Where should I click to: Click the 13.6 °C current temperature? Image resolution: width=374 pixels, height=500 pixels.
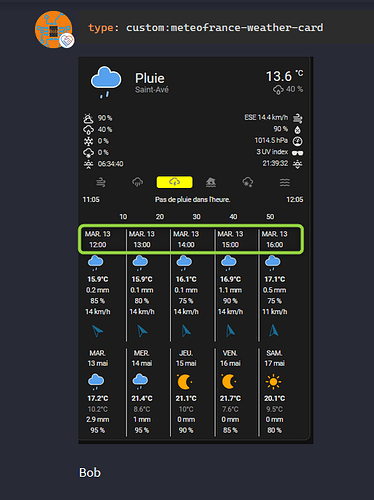tap(284, 76)
